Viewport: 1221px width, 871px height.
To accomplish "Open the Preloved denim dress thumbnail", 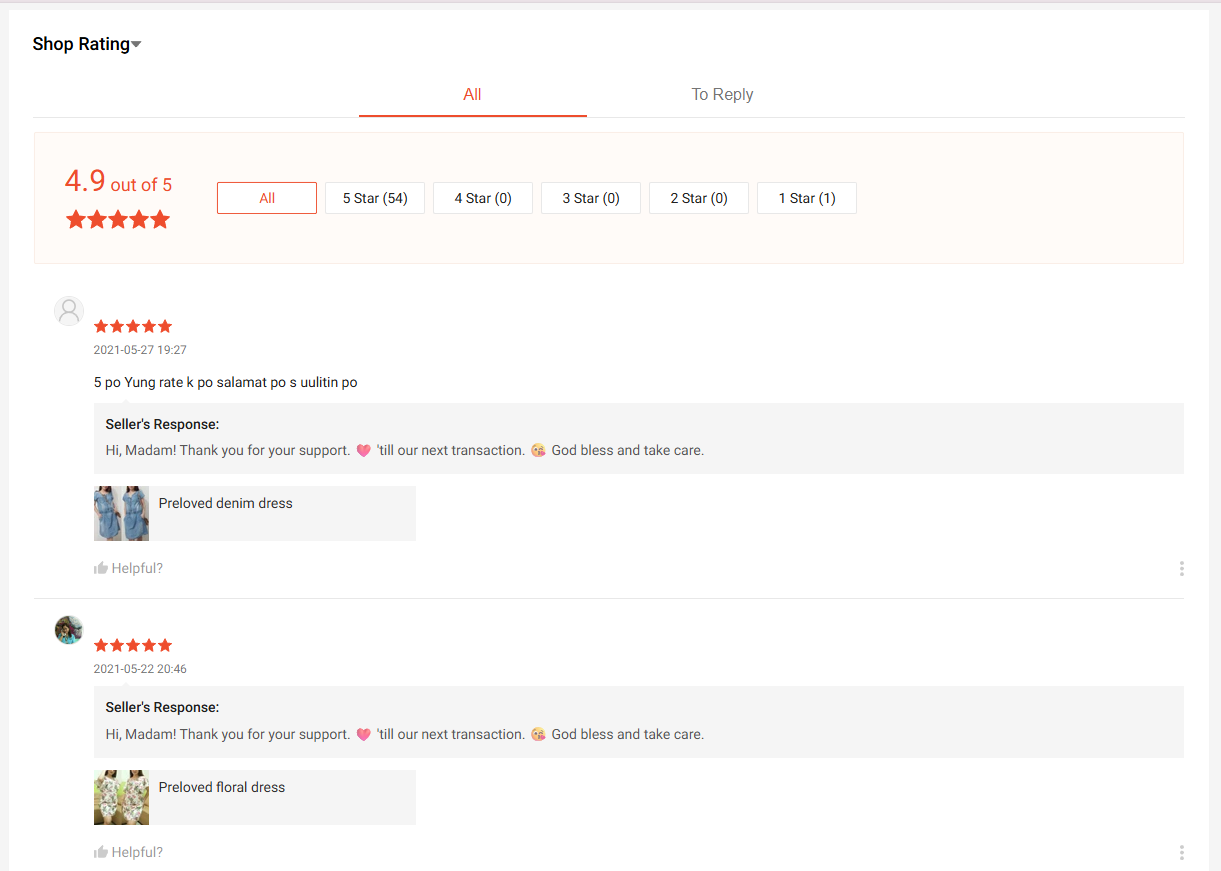I will click(121, 514).
